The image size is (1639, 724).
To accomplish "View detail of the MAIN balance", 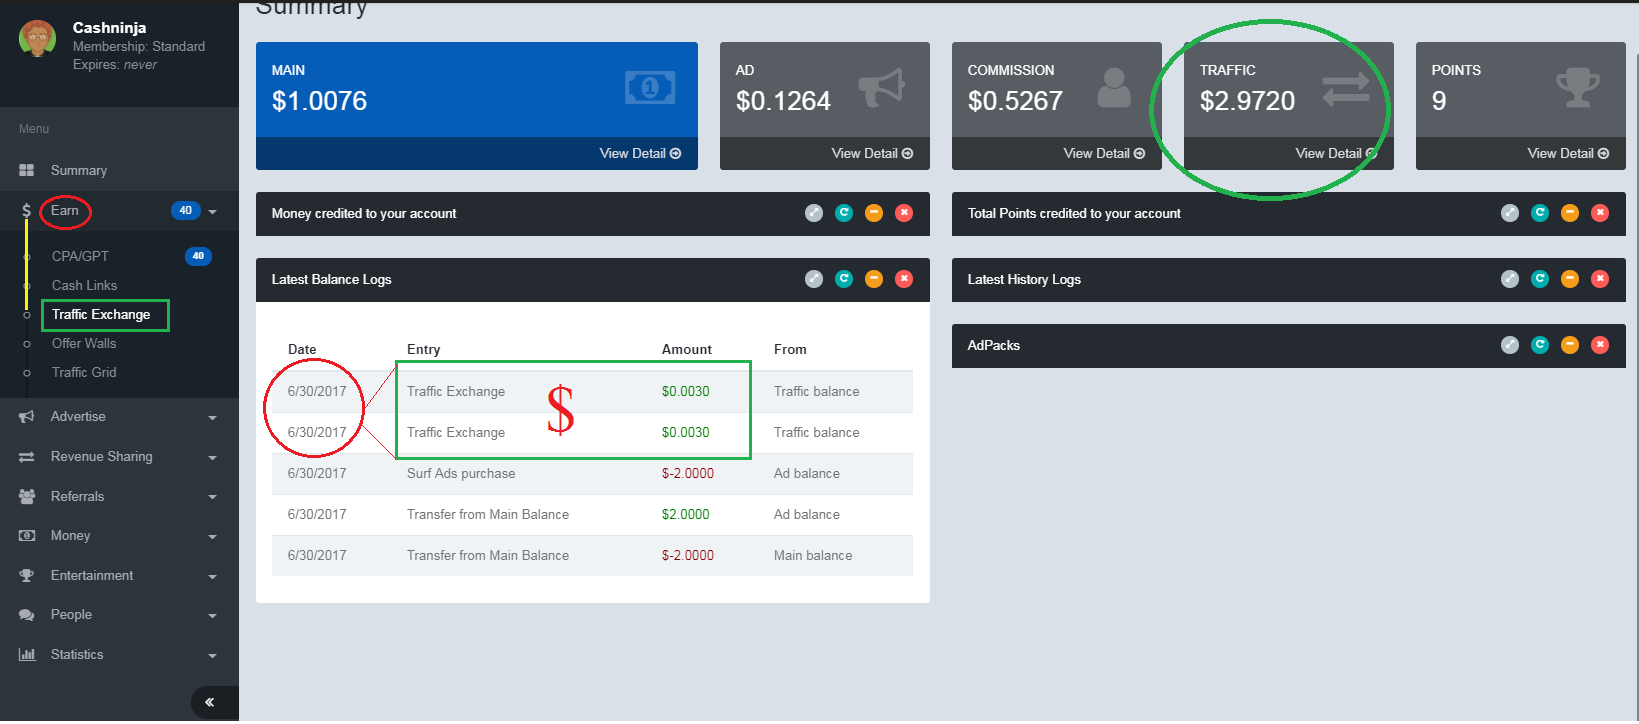I will pos(640,153).
